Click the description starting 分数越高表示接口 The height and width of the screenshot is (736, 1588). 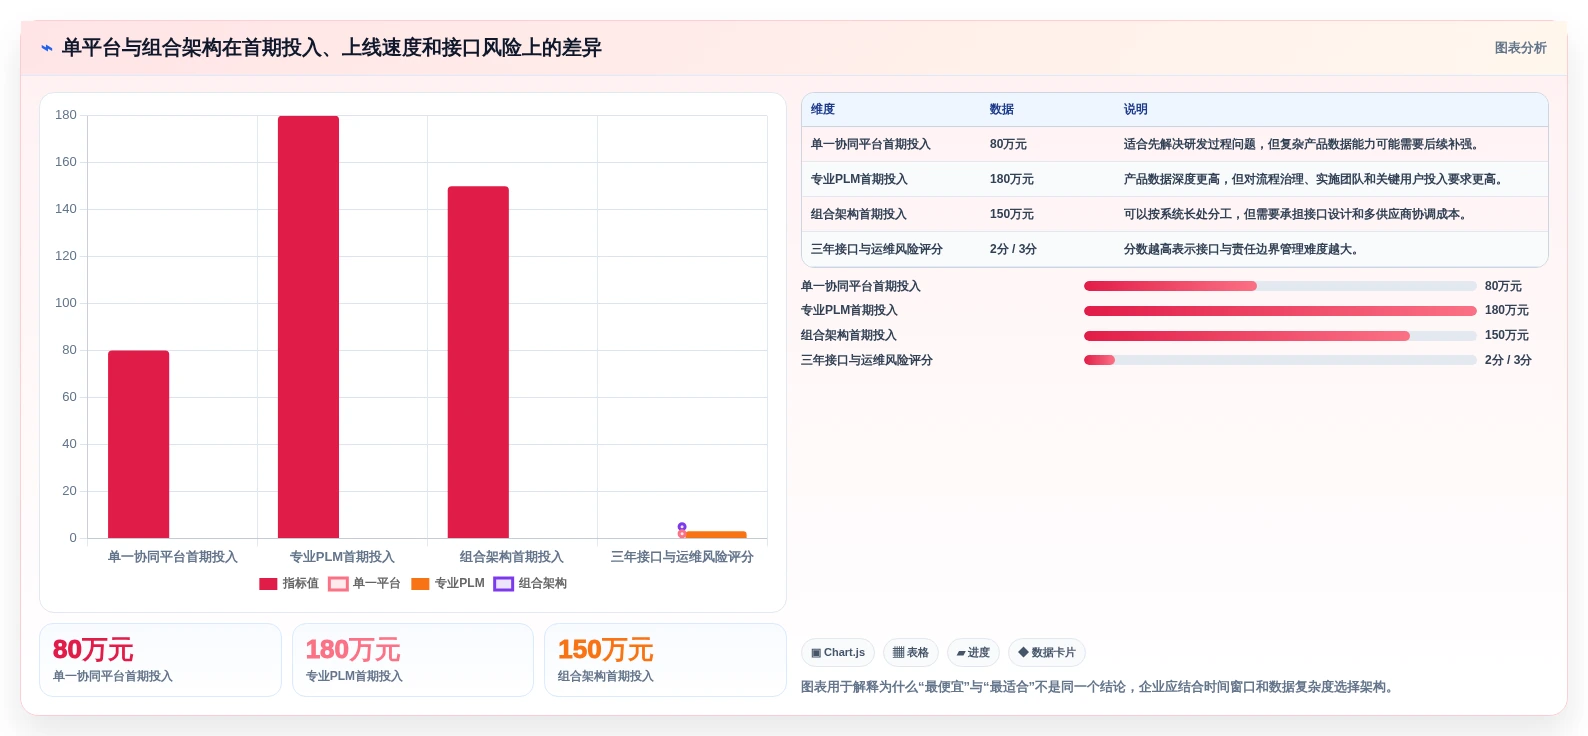1243,250
